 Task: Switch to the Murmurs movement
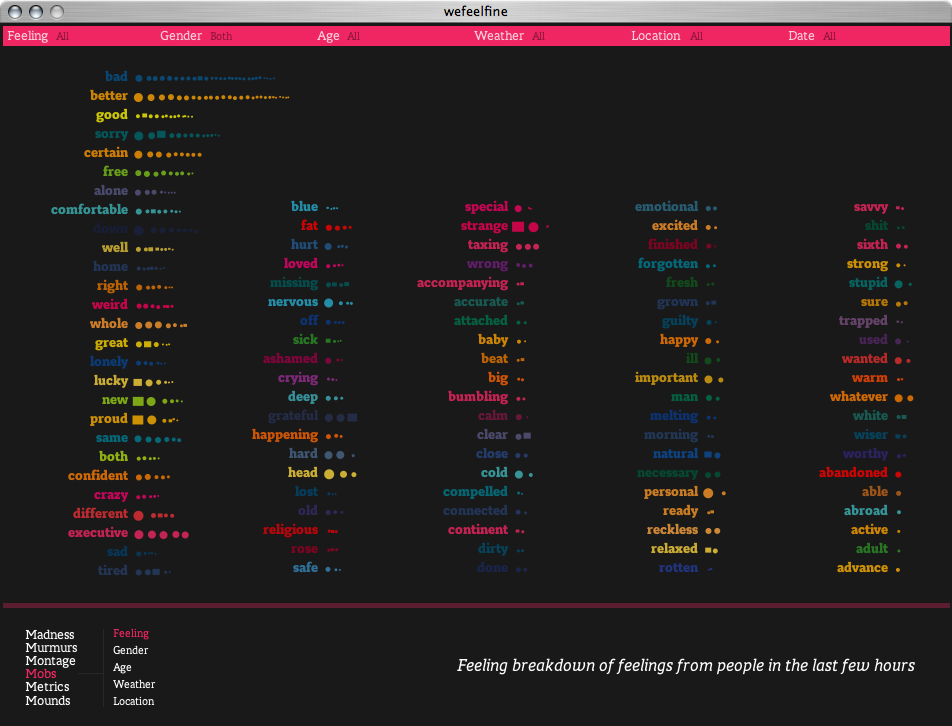click(x=51, y=648)
